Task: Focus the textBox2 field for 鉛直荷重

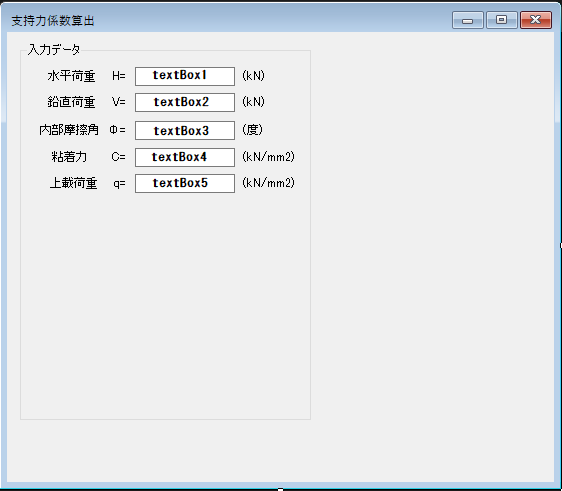Action: (185, 103)
